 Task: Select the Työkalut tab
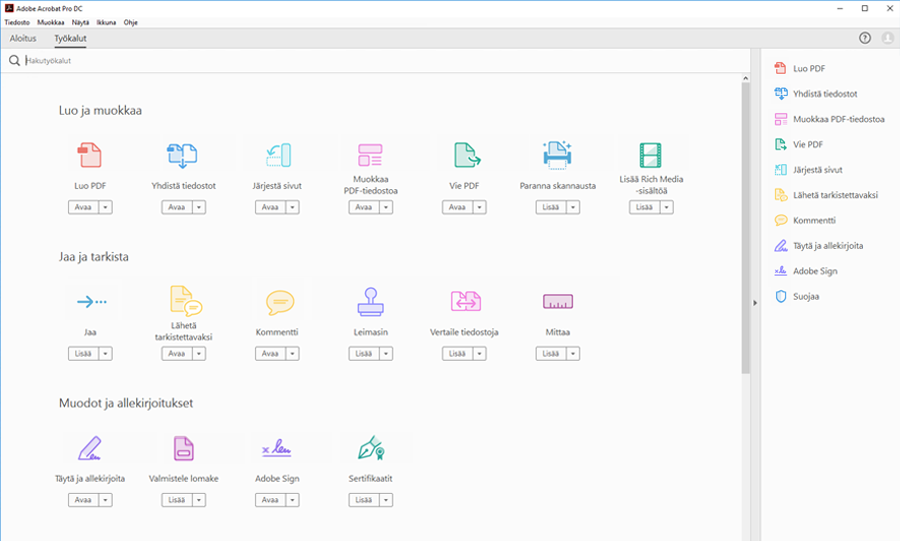tap(70, 38)
